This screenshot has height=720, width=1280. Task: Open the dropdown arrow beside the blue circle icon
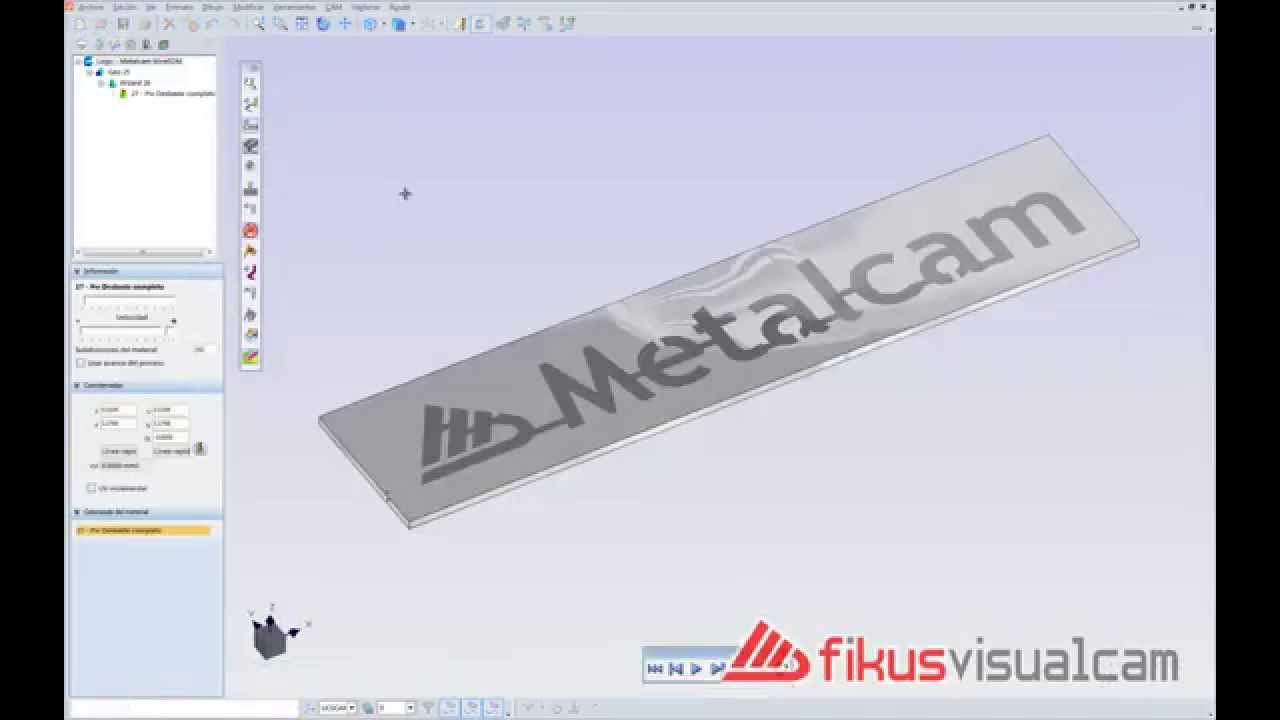click(x=384, y=24)
